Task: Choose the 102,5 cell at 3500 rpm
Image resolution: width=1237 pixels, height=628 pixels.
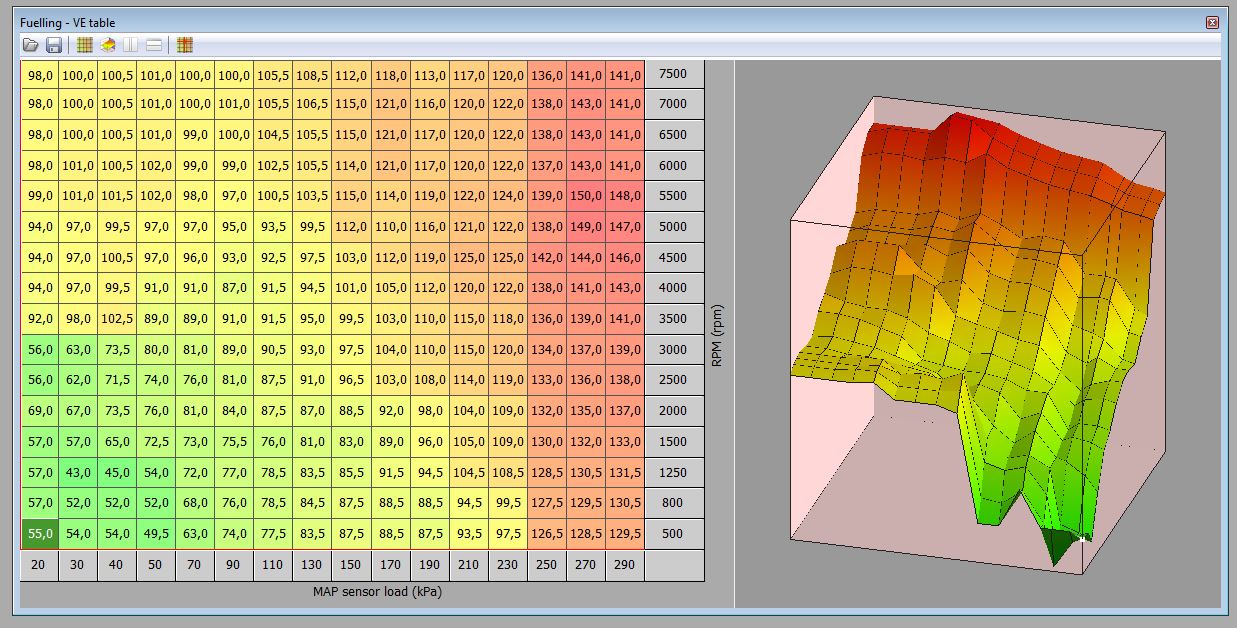Action: point(117,319)
